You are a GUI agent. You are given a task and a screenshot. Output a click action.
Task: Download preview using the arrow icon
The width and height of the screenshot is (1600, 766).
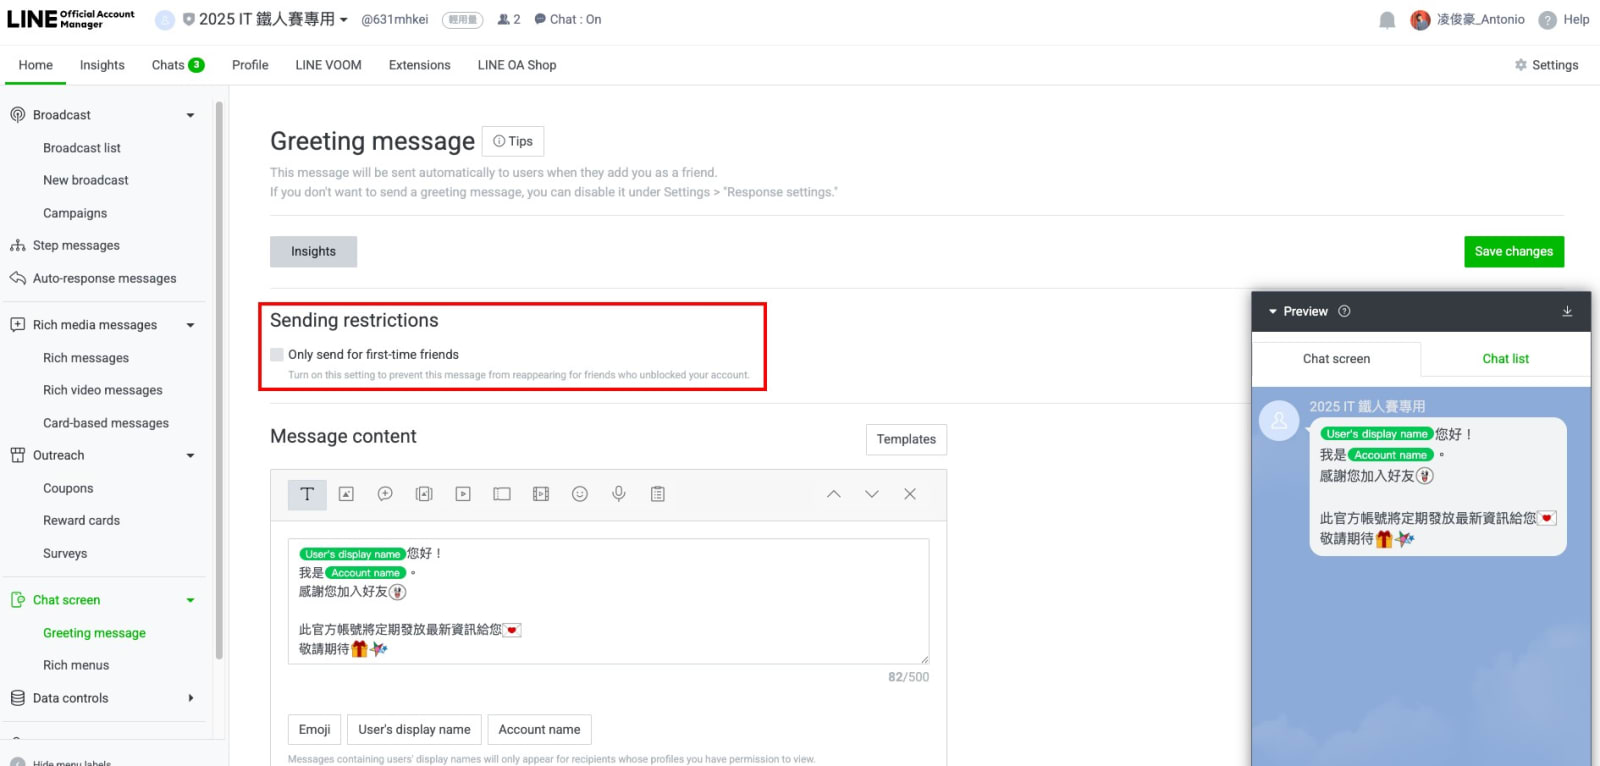1567,312
